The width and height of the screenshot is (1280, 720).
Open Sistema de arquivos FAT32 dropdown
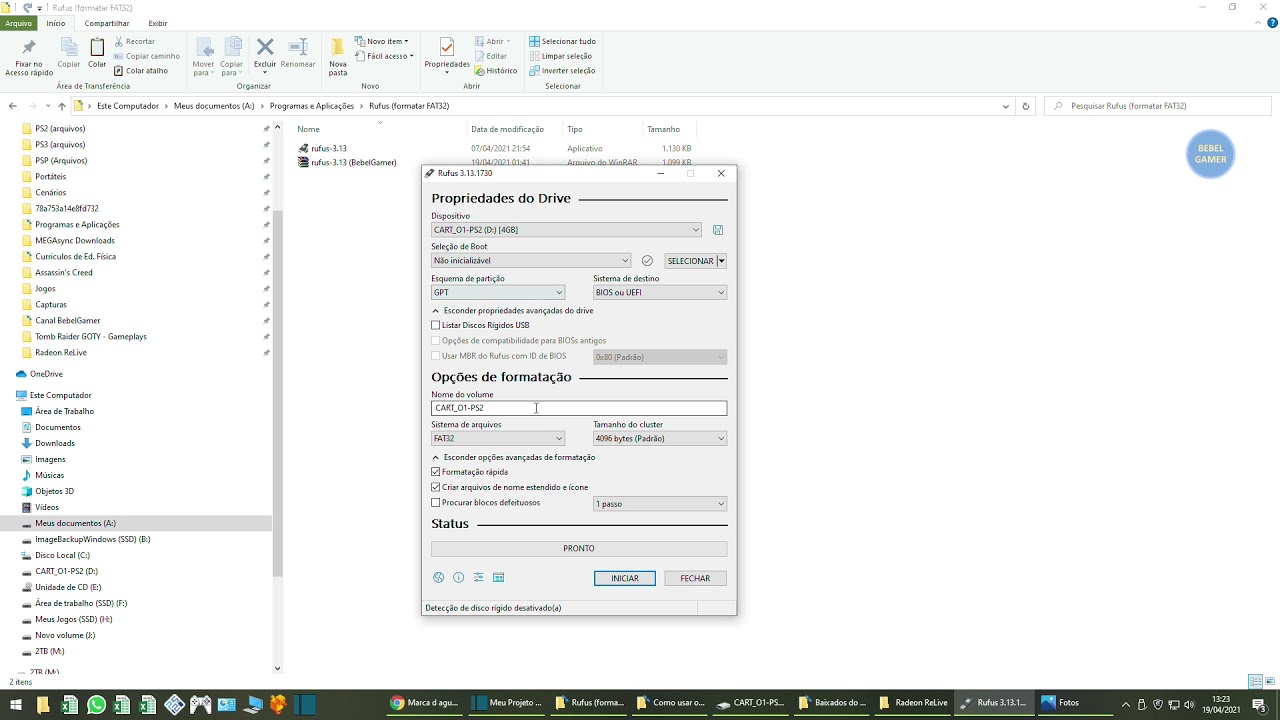[x=498, y=439]
